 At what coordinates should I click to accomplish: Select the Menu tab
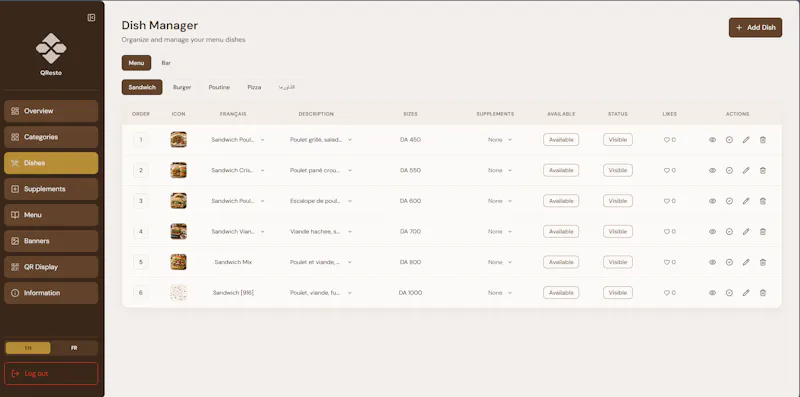click(136, 63)
